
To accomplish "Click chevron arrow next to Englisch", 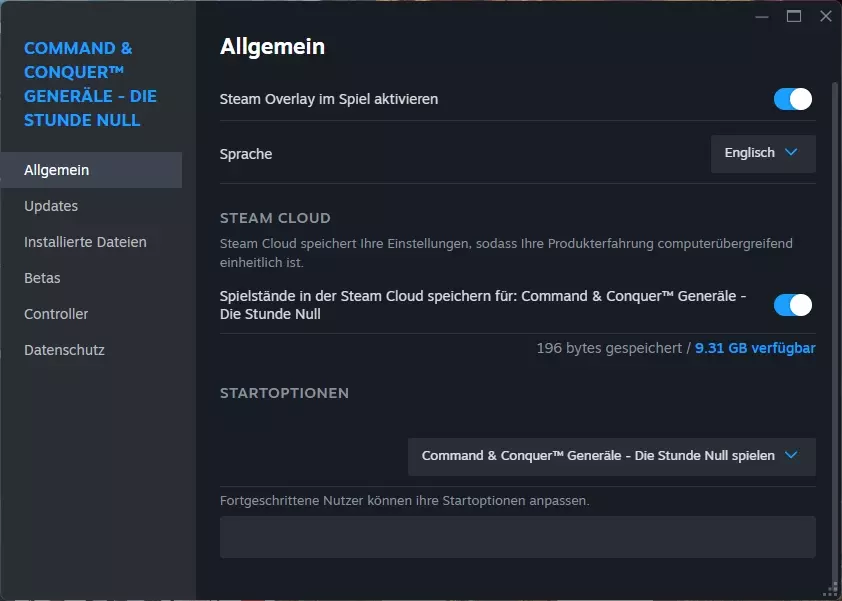I will [x=791, y=153].
